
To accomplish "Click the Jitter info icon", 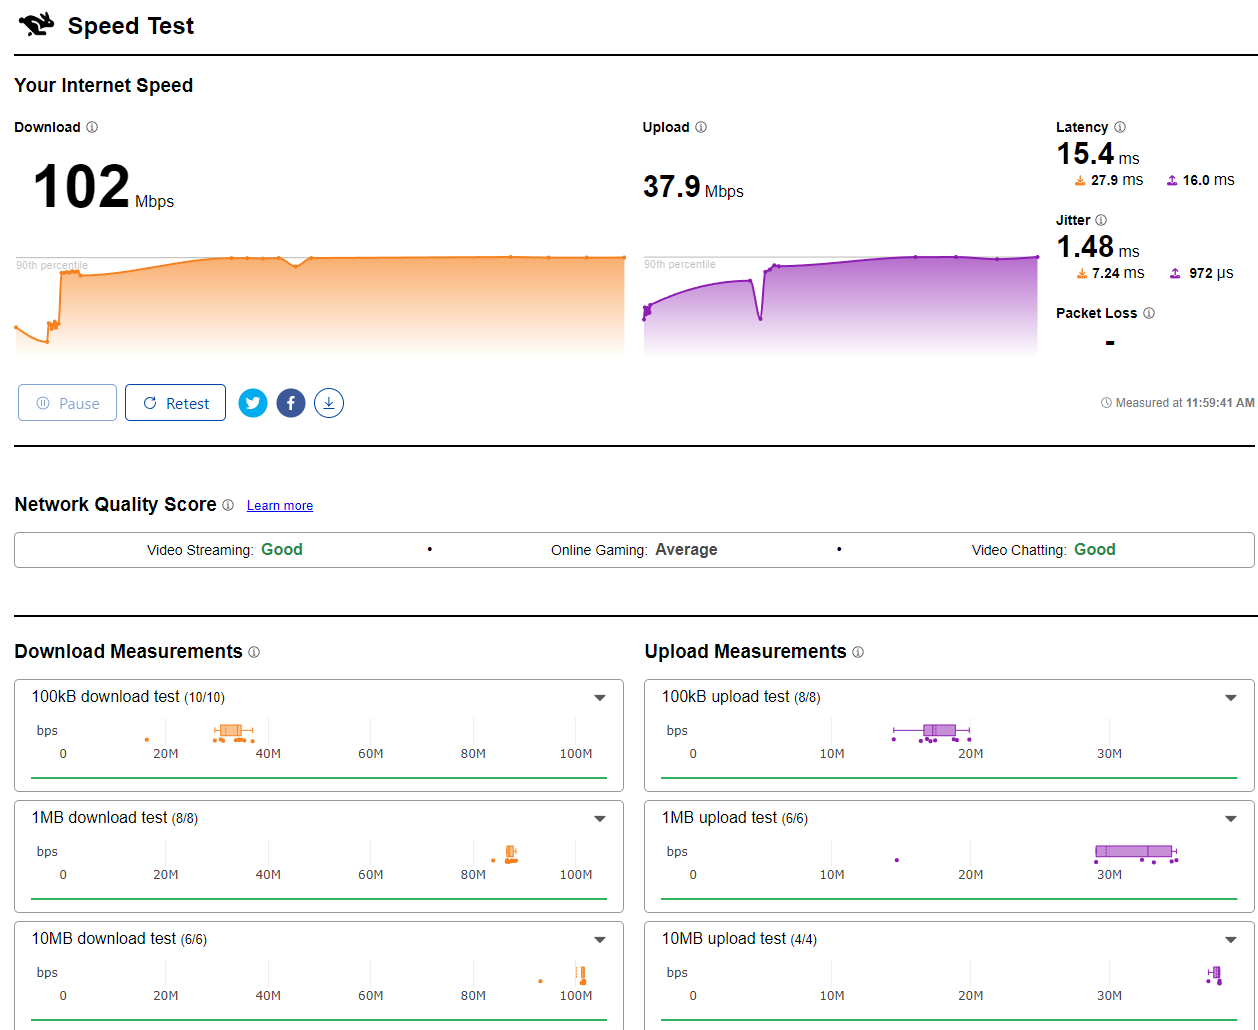I will tap(1101, 220).
